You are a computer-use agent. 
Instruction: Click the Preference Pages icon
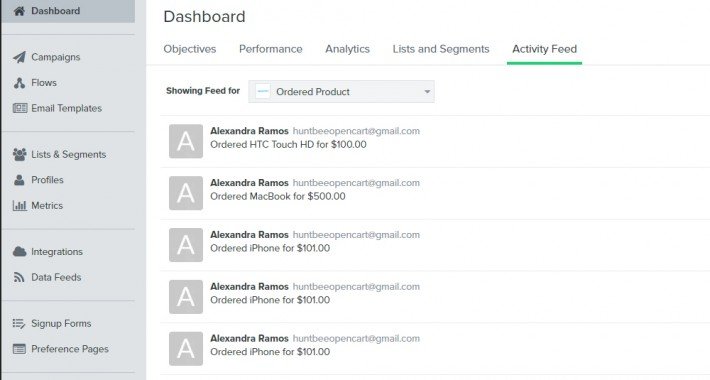(19, 349)
